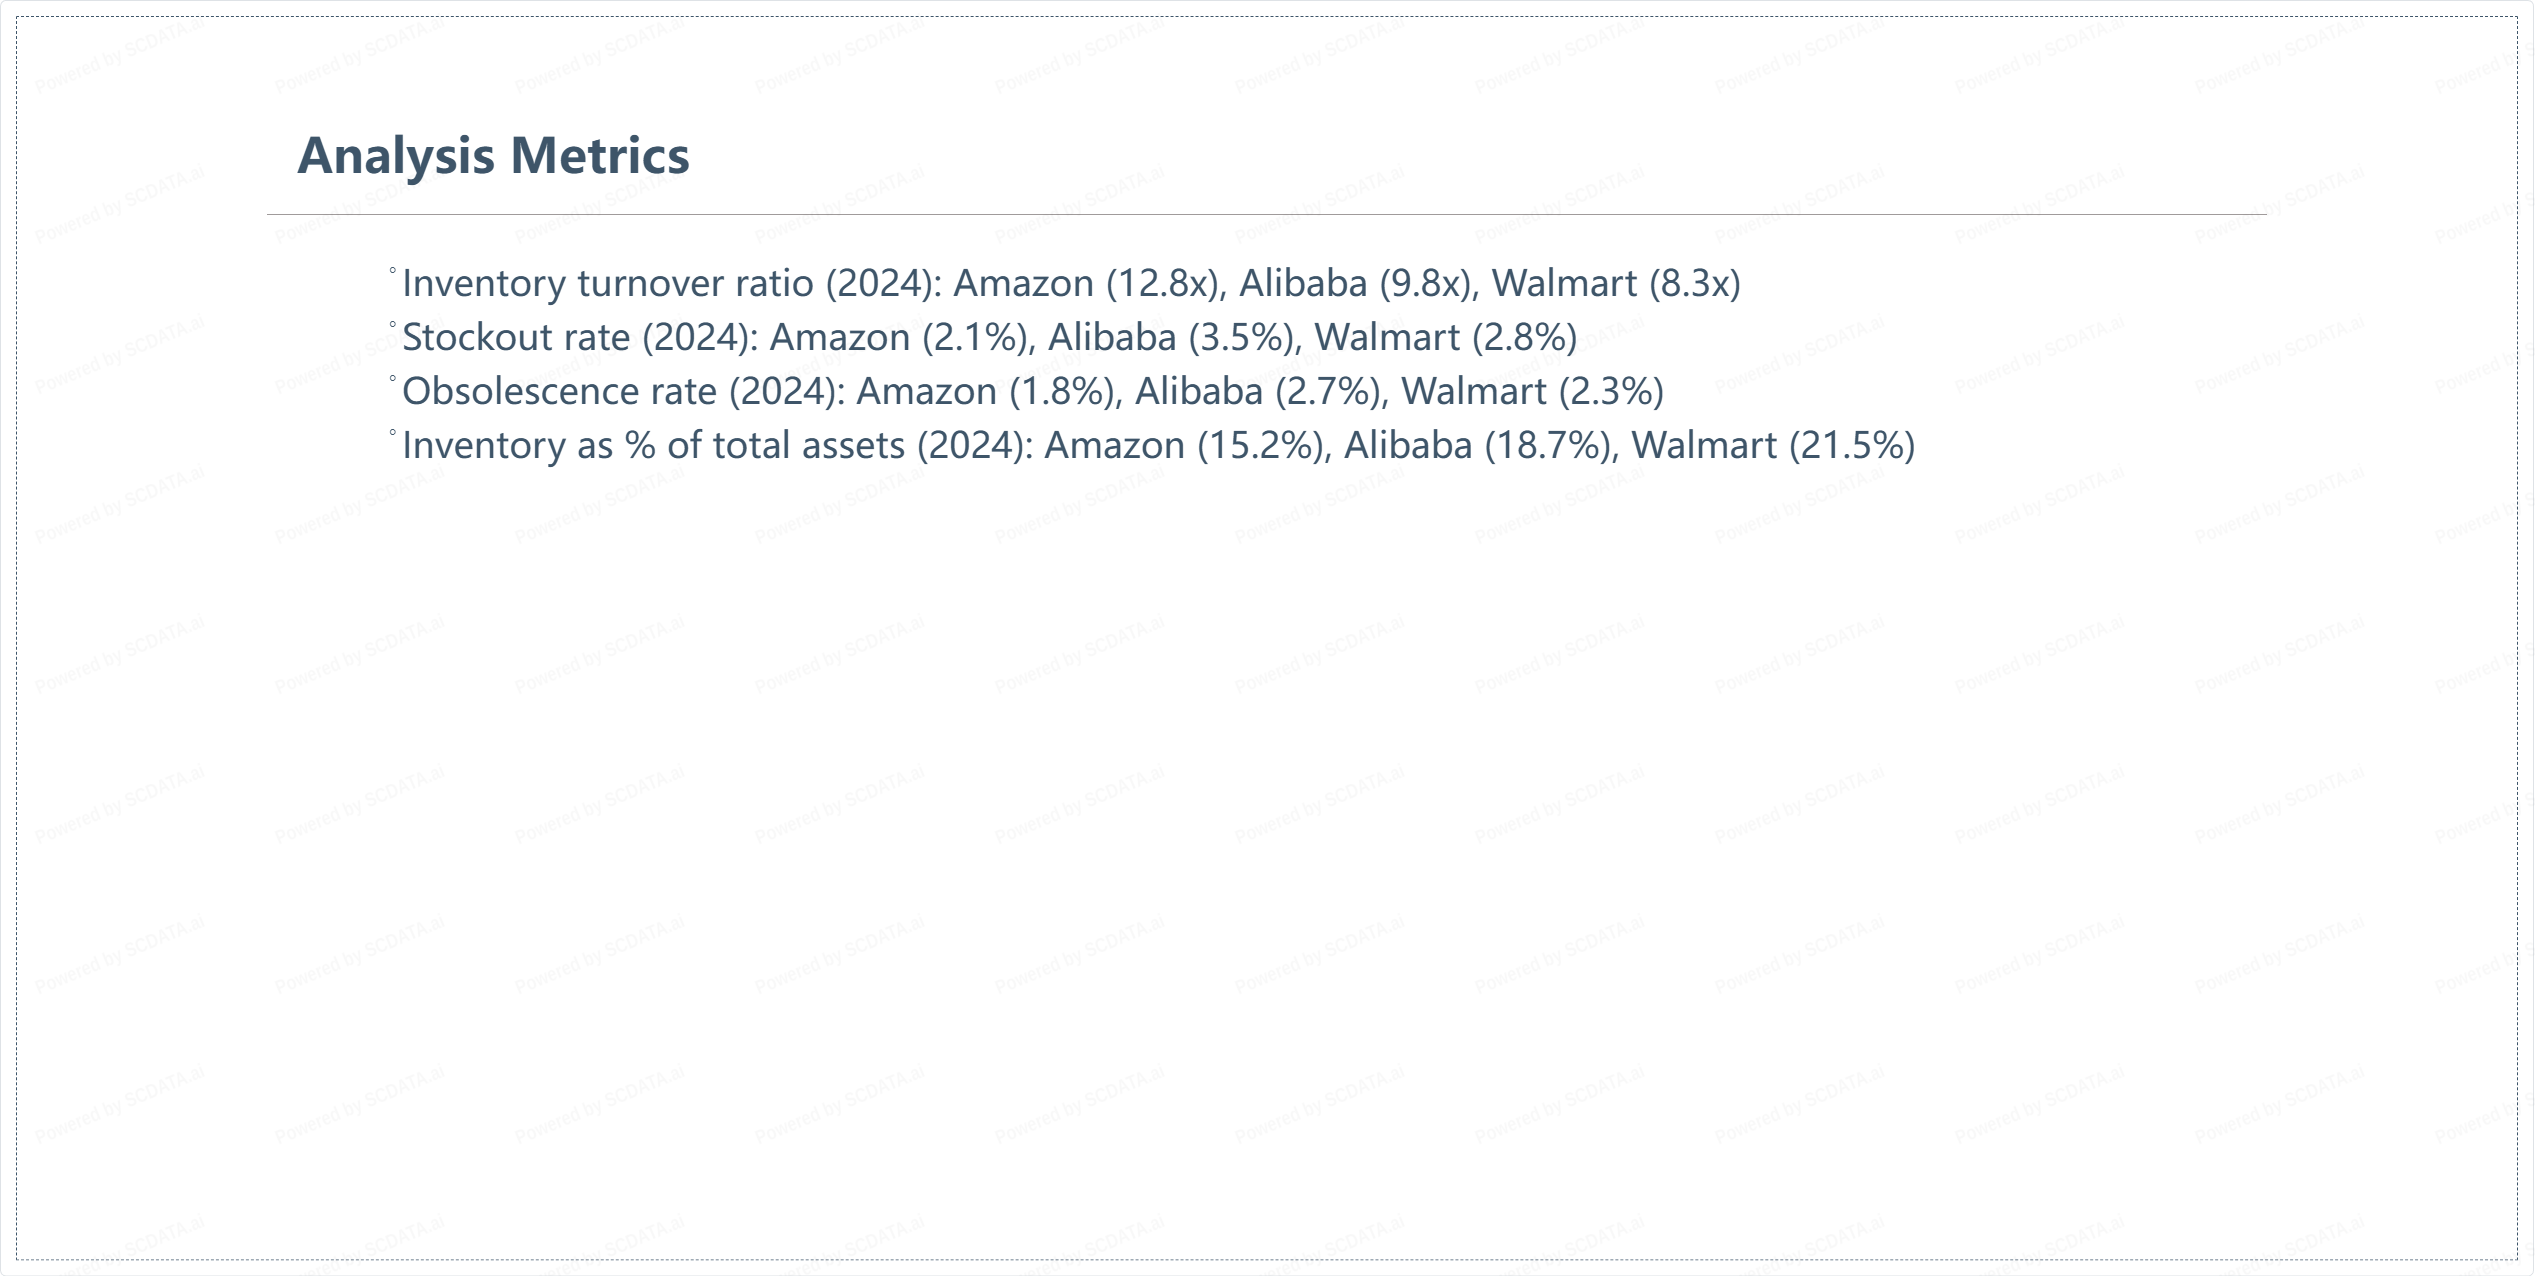Click the Walmart (2.3%) obsolescence value
The image size is (2535, 1276).
tap(1532, 392)
